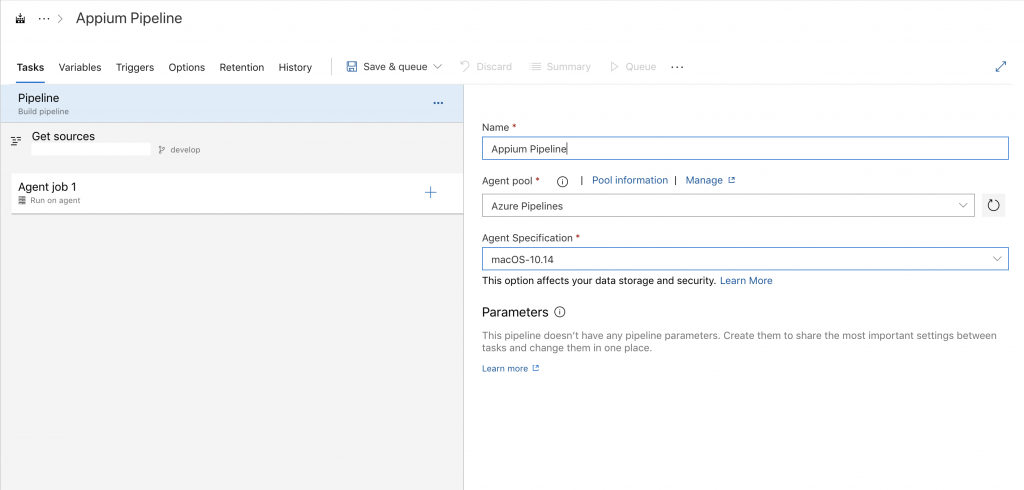Select the Pipeline build pipeline row
Viewport: 1024px width, 490px height.
[x=232, y=103]
